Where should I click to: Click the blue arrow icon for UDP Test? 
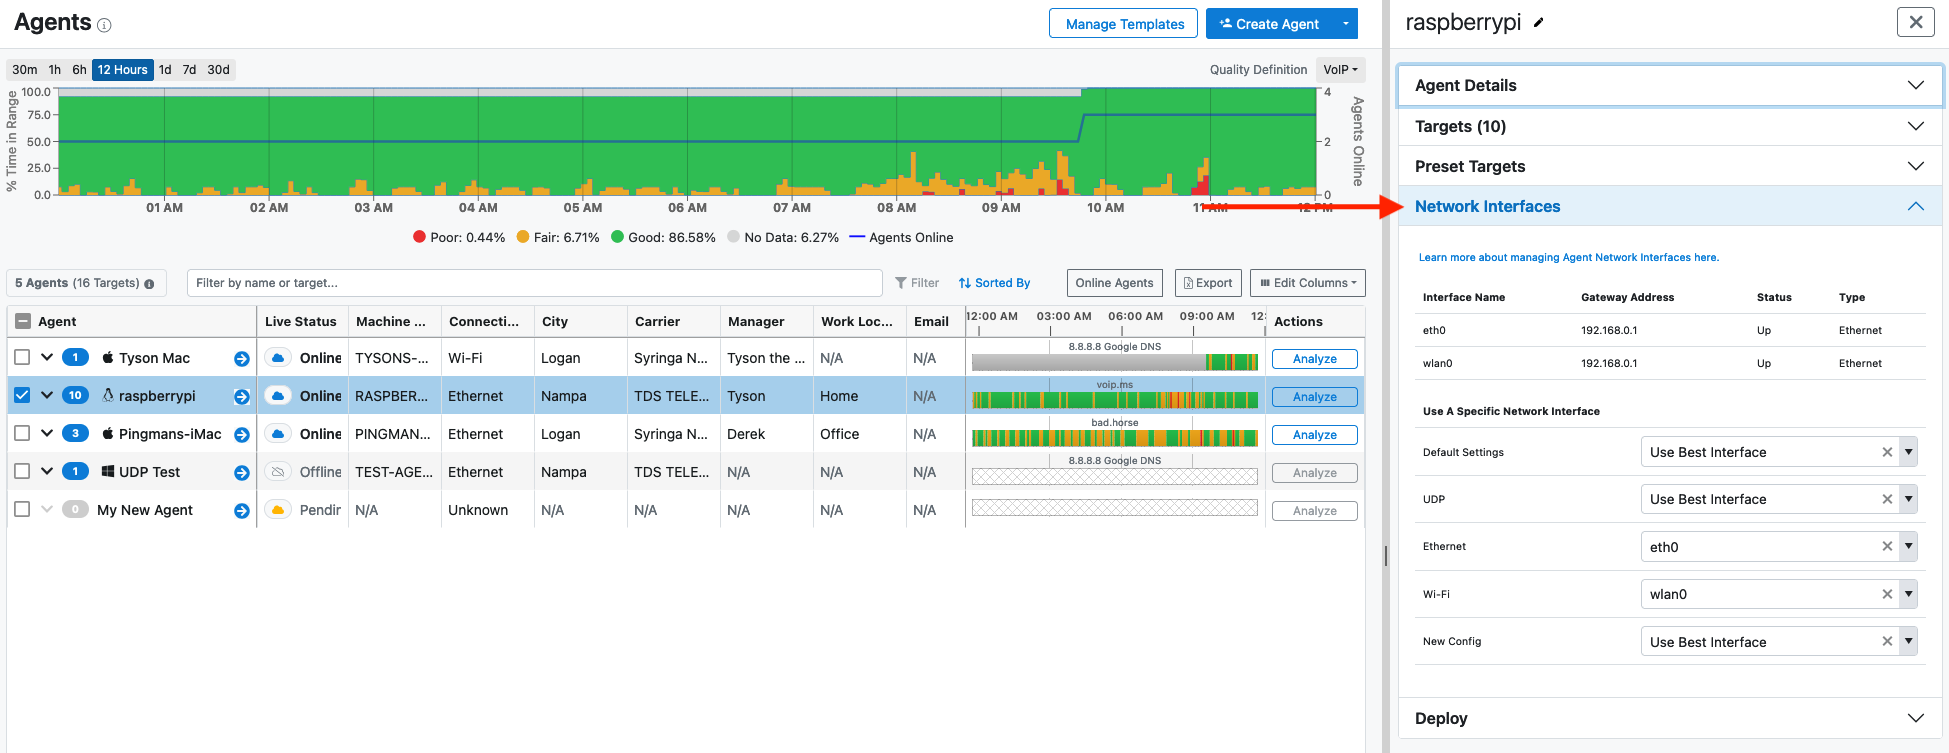(x=242, y=473)
